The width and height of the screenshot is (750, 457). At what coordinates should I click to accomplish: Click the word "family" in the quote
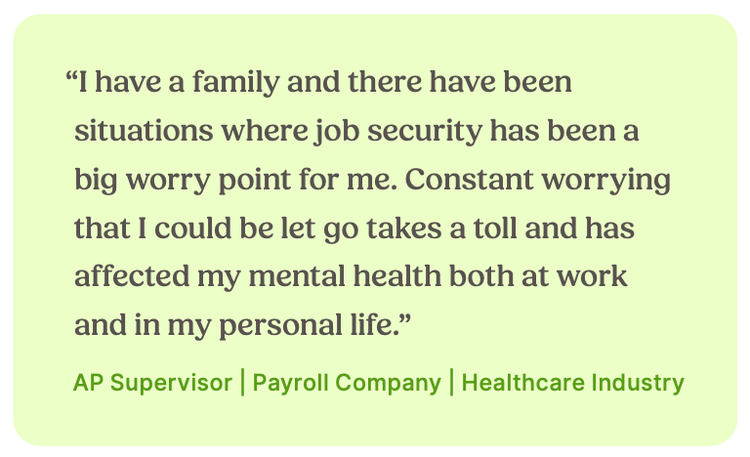point(236,83)
